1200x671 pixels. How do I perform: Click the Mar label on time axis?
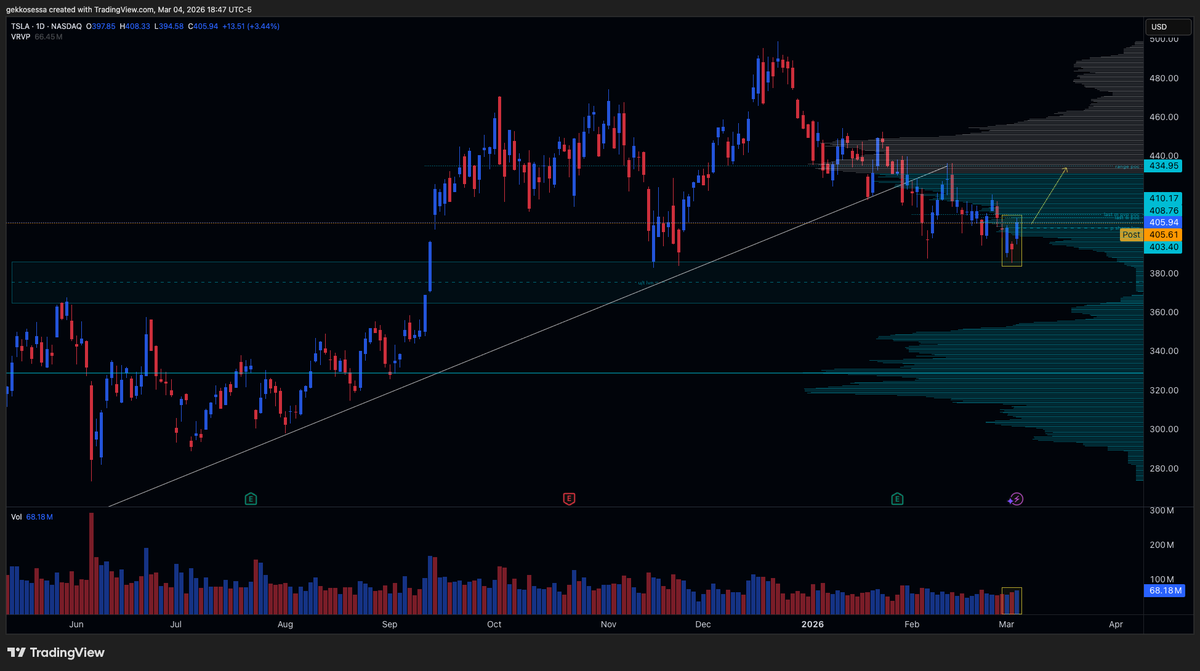(1006, 624)
